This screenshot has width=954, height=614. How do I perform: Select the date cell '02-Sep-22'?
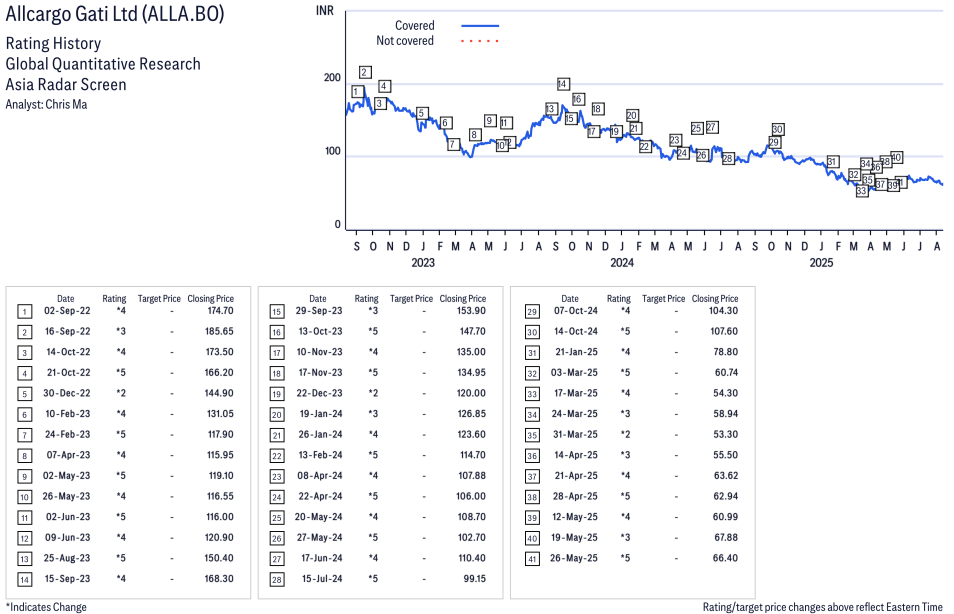67,310
